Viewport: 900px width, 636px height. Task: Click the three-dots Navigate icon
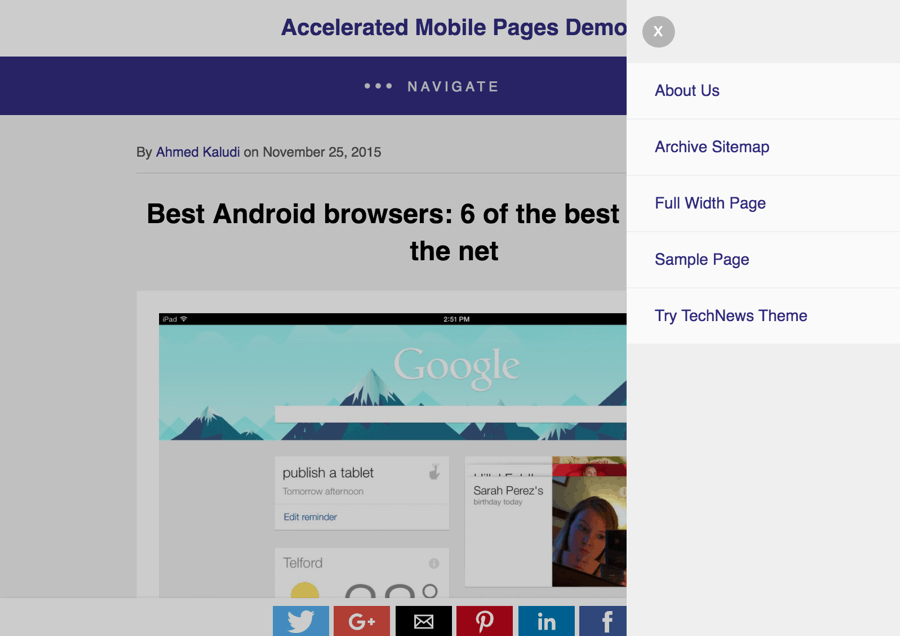coord(378,86)
